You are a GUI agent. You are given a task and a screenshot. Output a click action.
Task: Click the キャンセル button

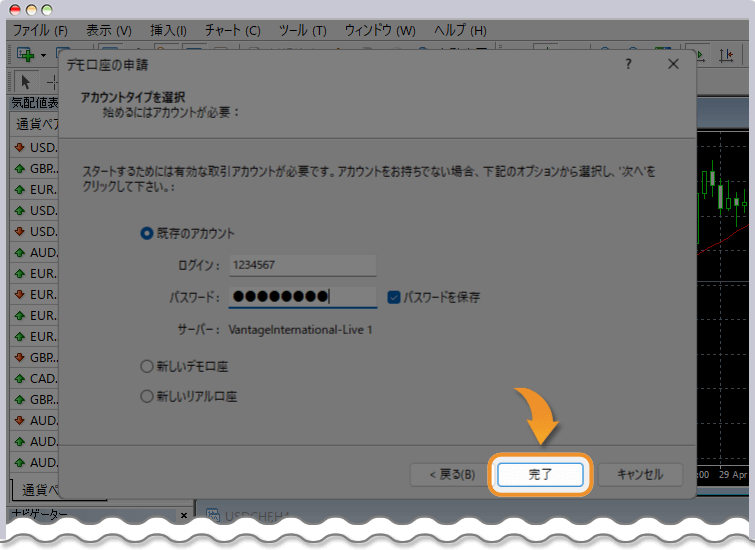click(640, 475)
